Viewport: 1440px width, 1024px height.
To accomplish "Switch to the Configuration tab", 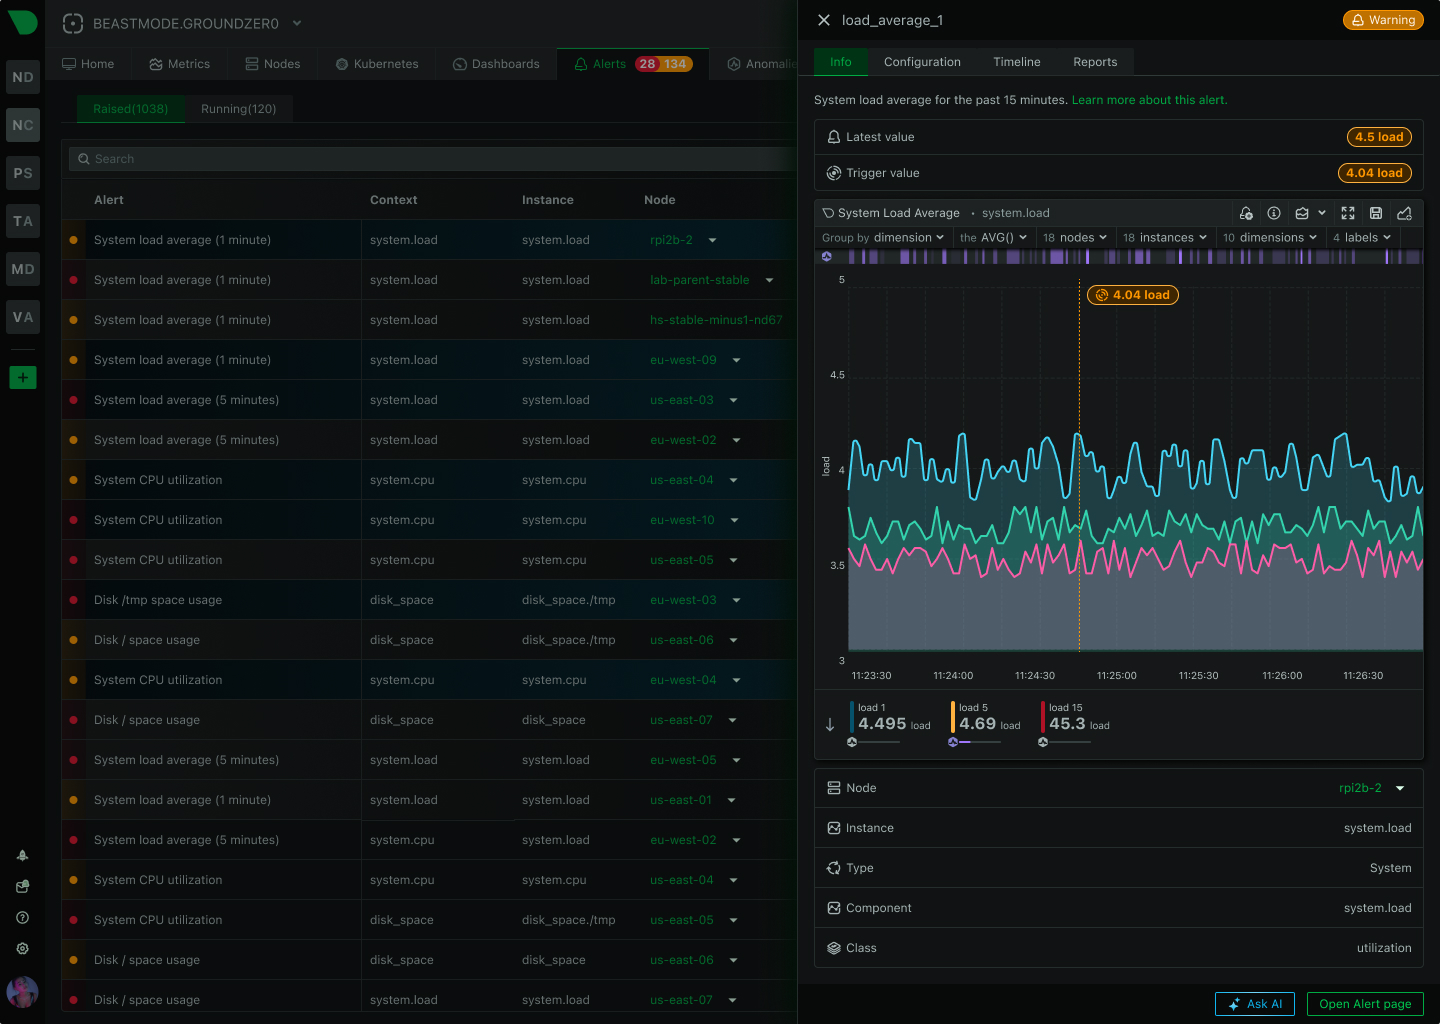I will click(922, 62).
